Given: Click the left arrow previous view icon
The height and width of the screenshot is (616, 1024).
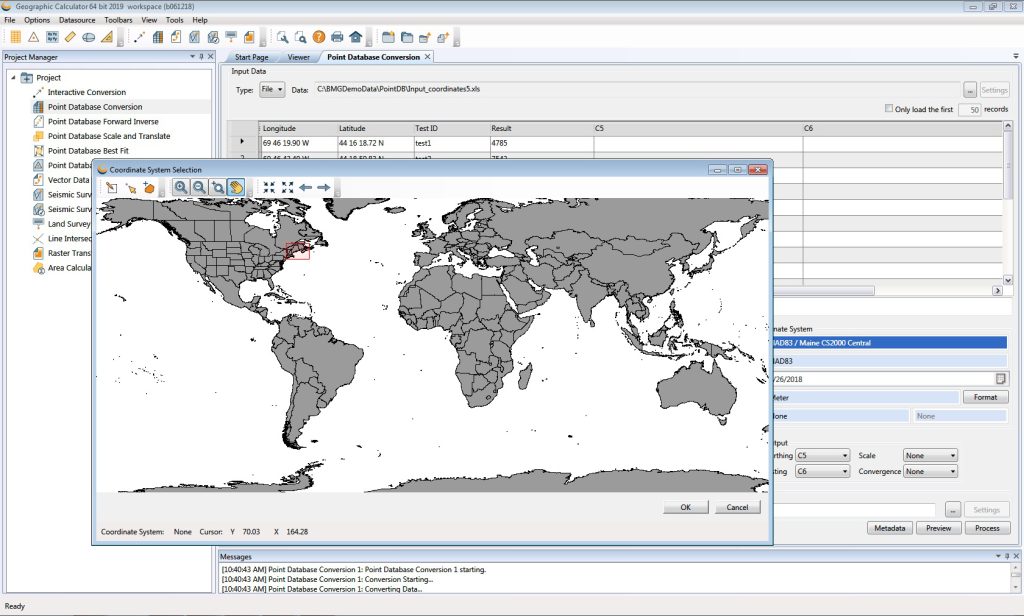Looking at the screenshot, I should click(306, 187).
